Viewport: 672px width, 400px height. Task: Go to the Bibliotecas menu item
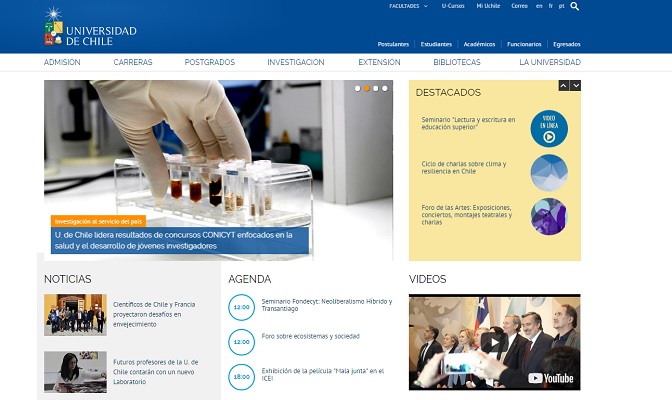point(456,62)
